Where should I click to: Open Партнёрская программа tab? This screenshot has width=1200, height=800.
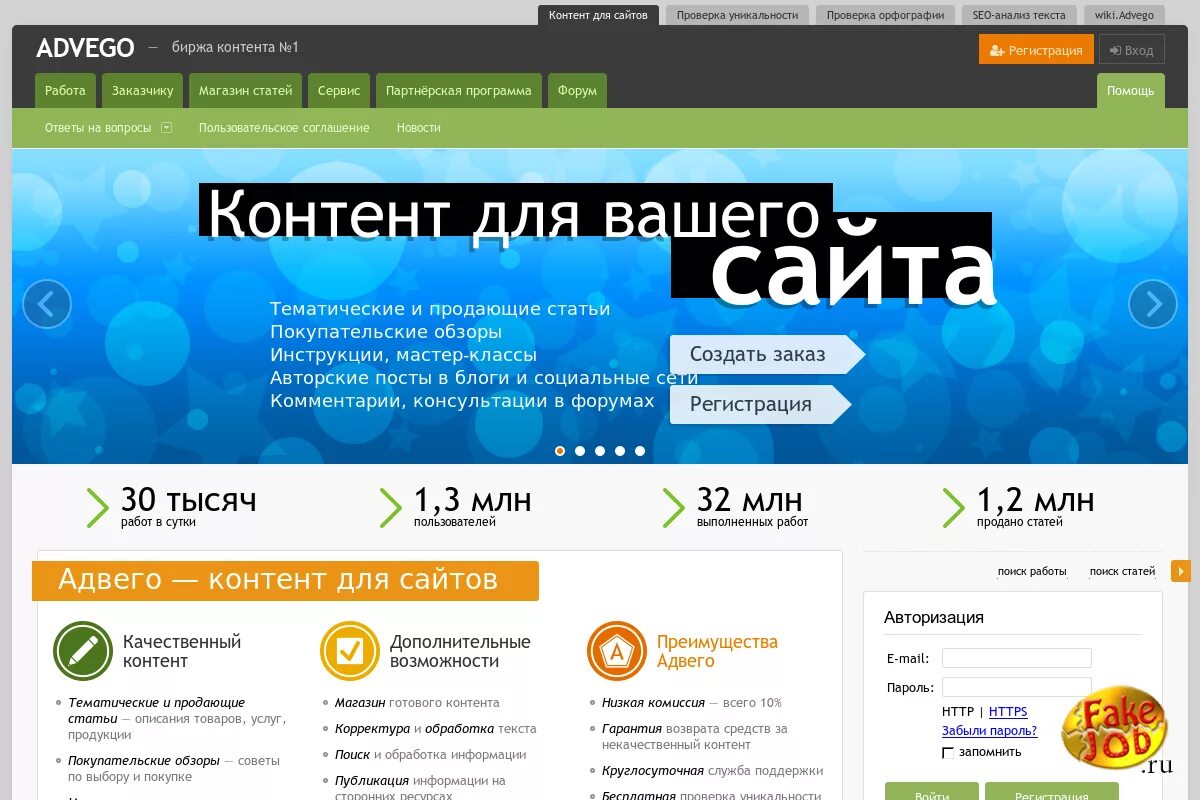459,90
